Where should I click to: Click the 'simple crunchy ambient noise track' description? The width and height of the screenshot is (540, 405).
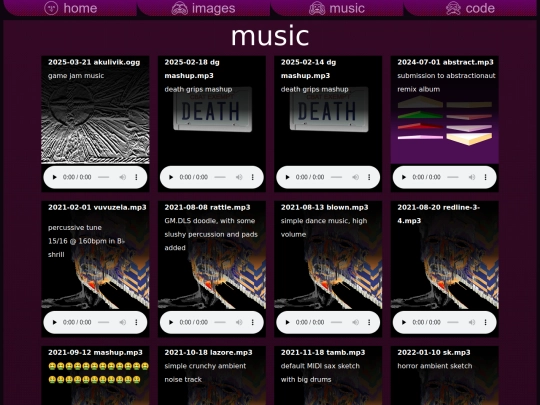205,373
